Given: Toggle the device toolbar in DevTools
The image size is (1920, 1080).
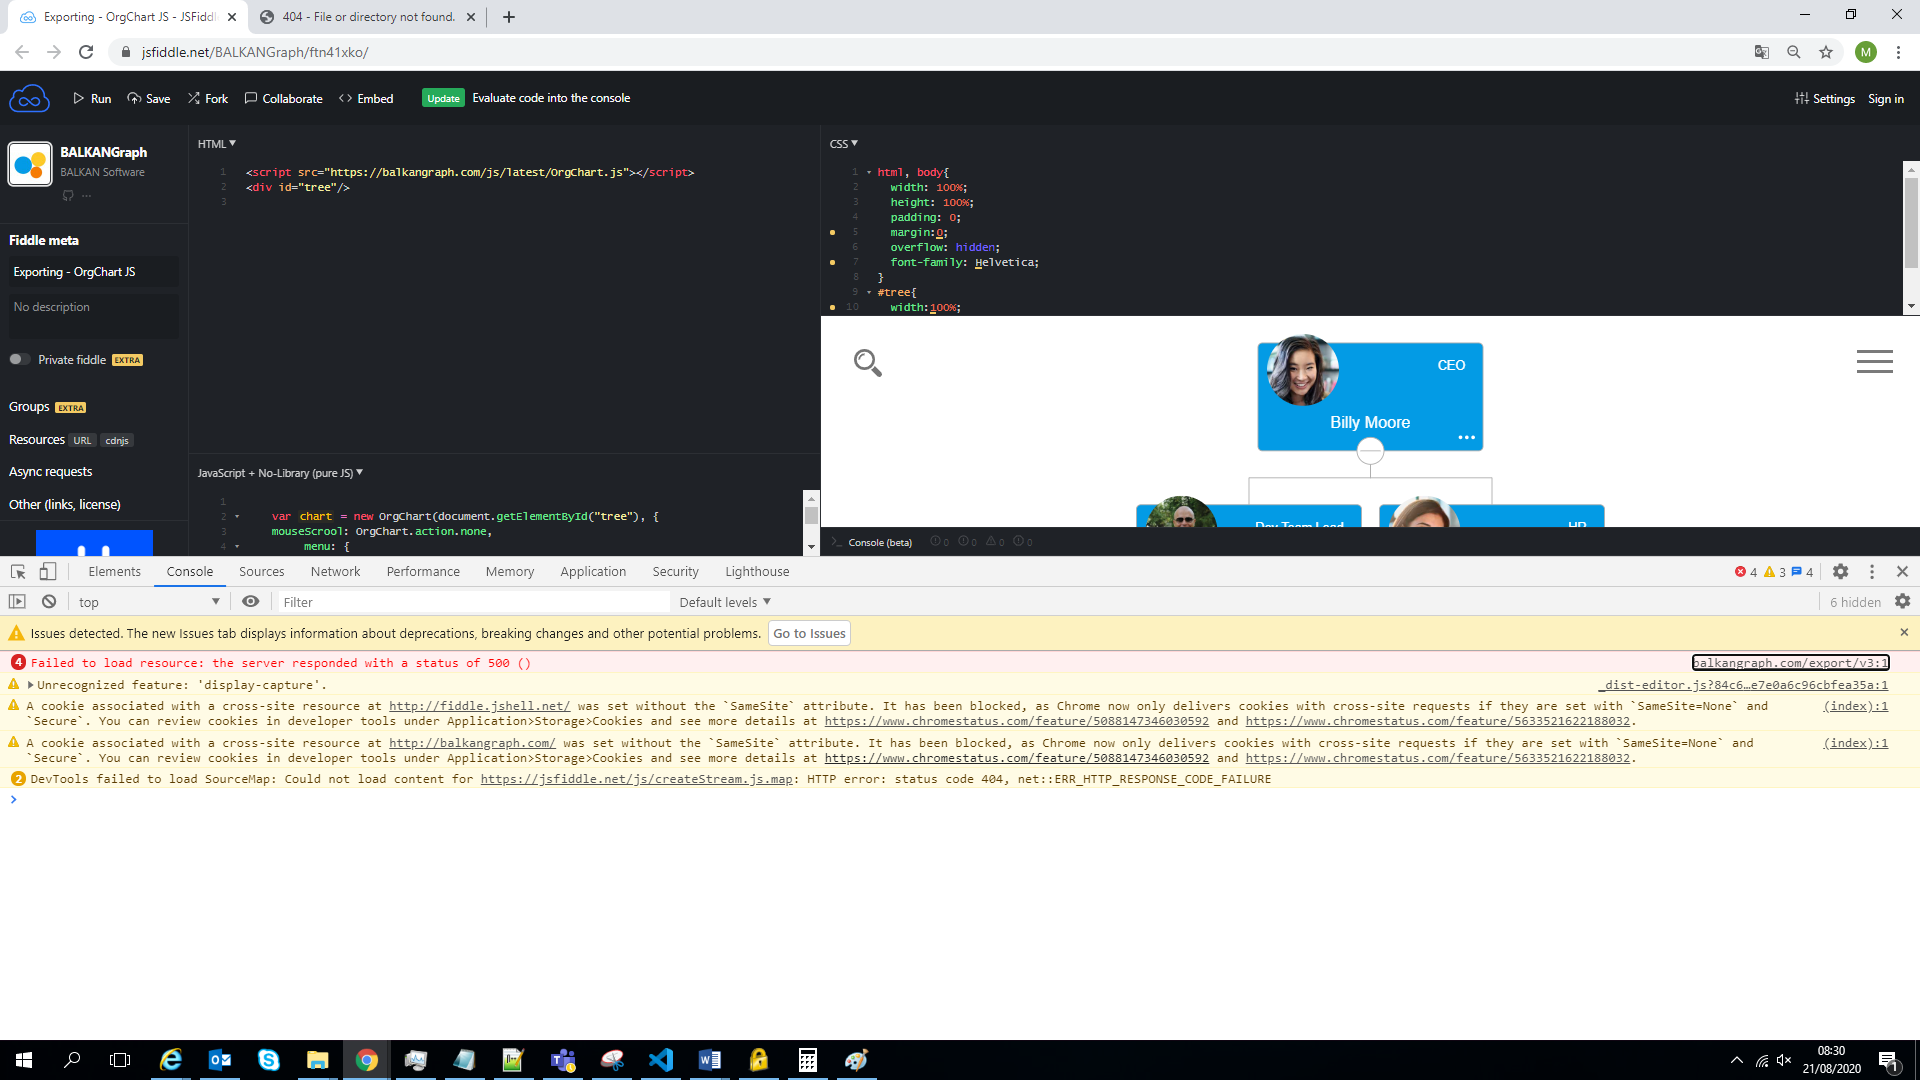Looking at the screenshot, I should [48, 571].
